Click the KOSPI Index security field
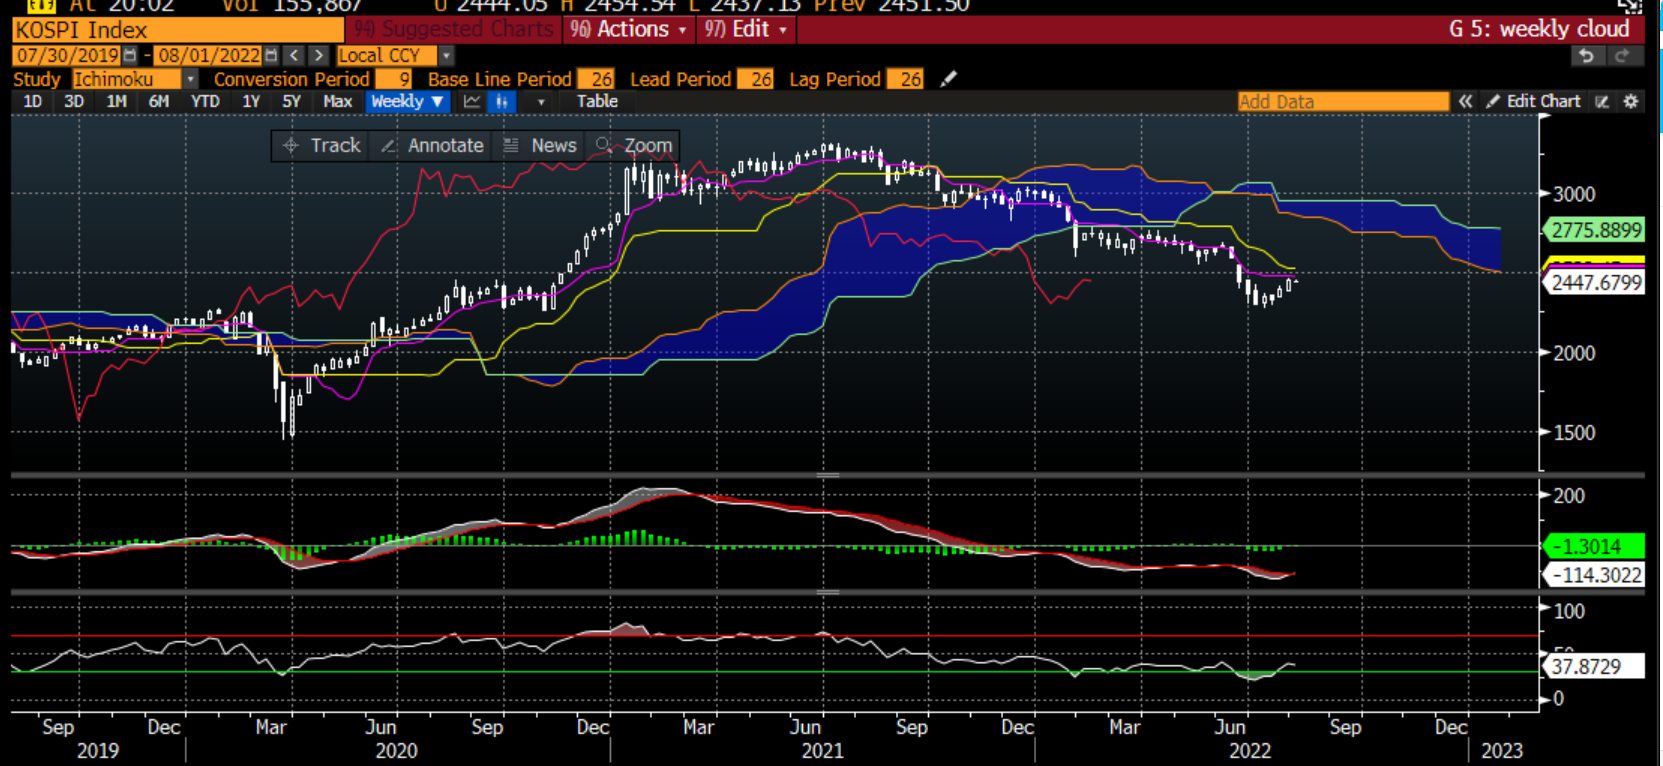 (x=178, y=29)
